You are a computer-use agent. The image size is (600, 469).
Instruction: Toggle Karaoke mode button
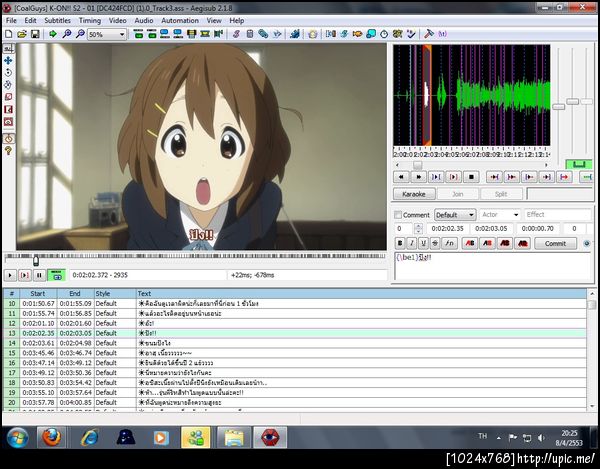click(414, 194)
